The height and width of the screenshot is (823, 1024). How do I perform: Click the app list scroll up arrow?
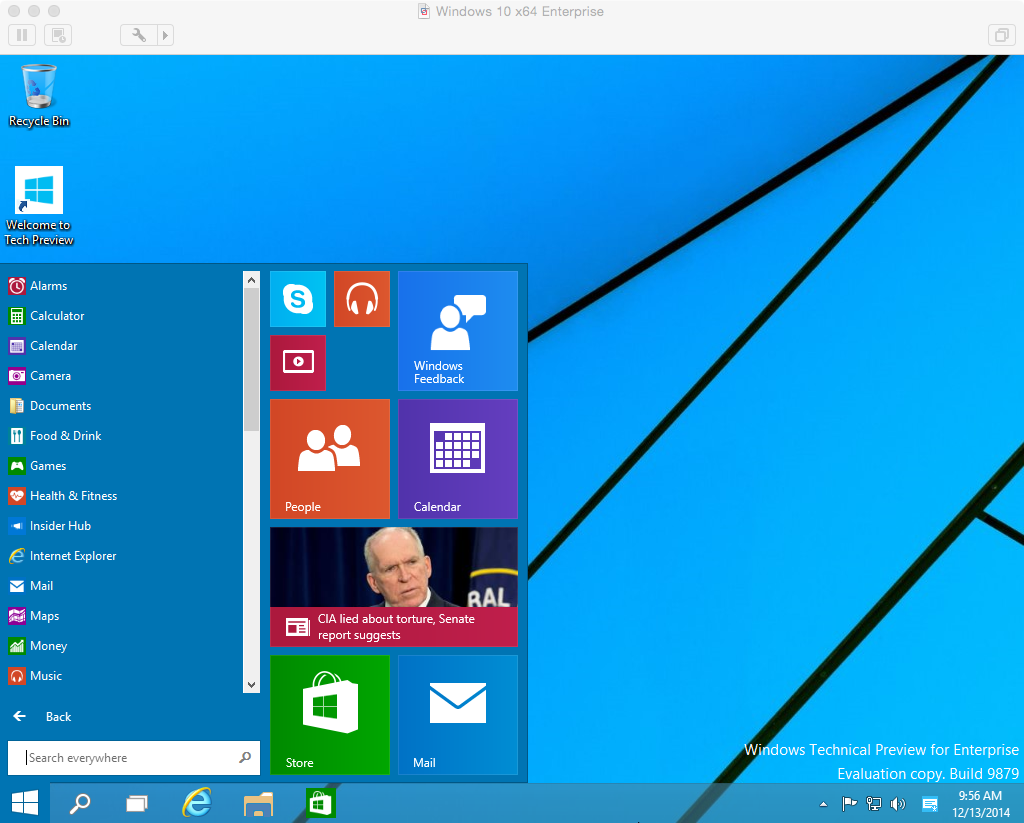tap(251, 280)
